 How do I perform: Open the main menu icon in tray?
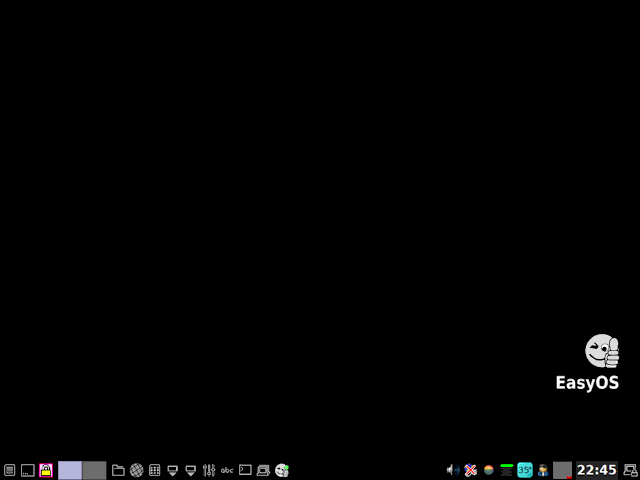[x=9, y=470]
